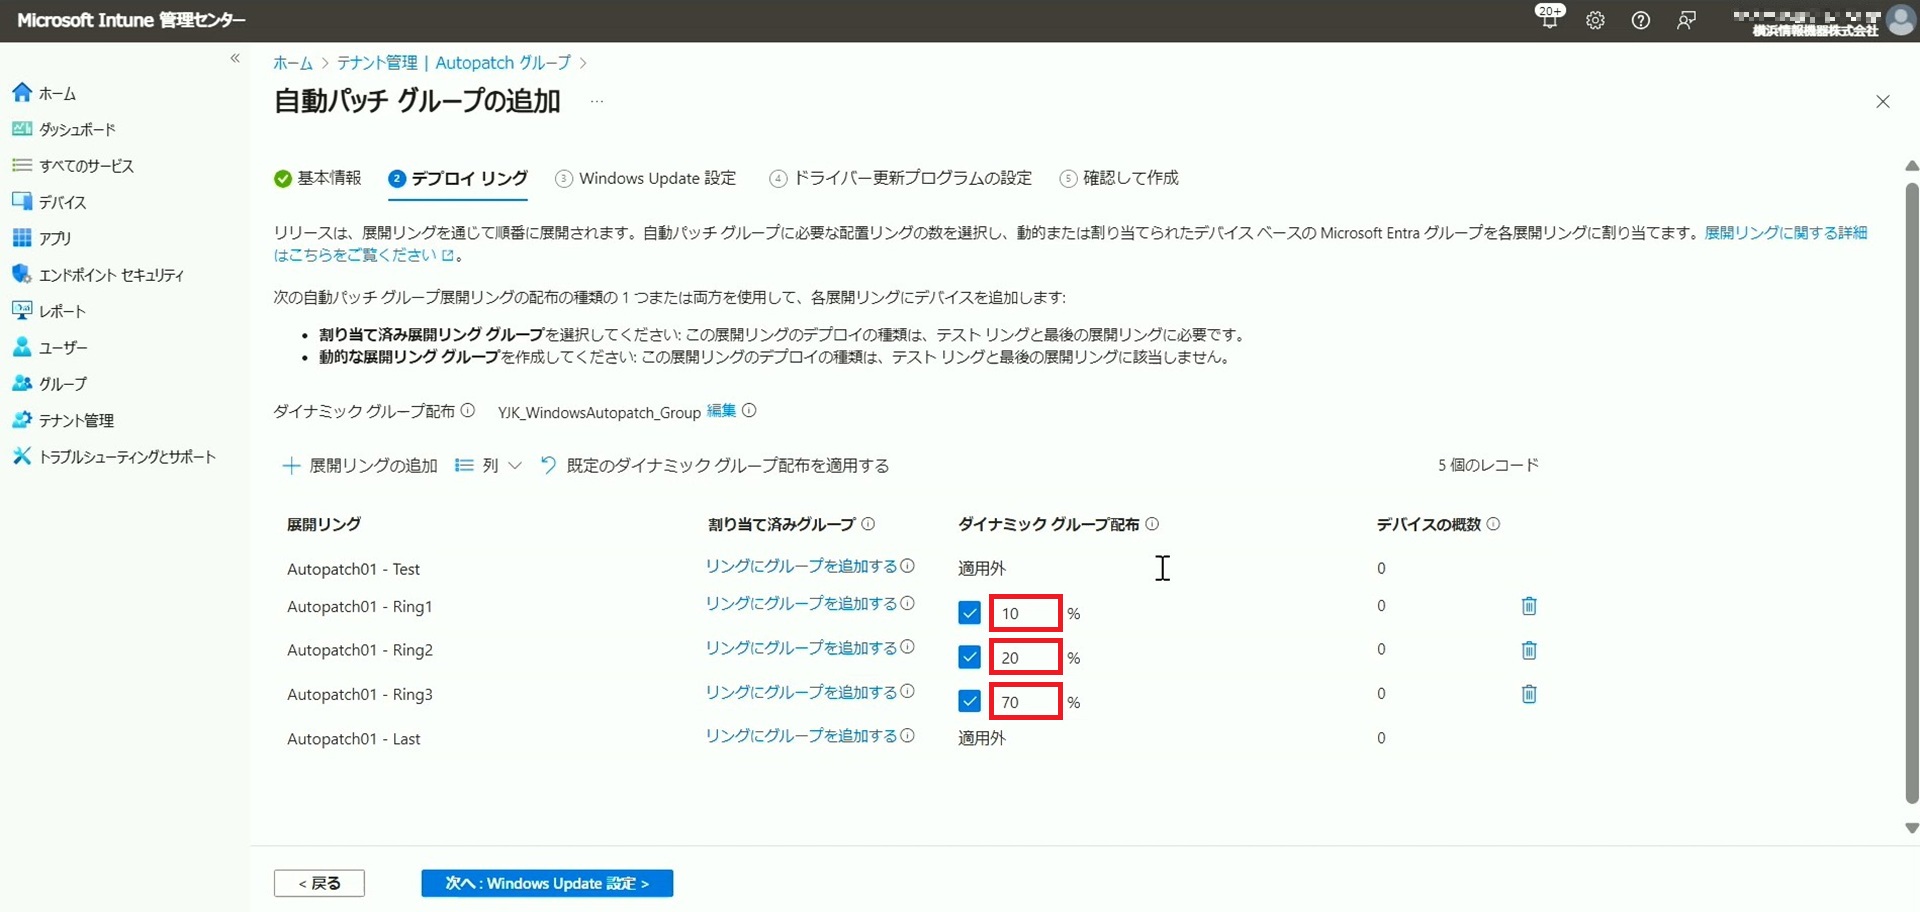Click 次へ: Windows Update 設定 button

pyautogui.click(x=547, y=883)
